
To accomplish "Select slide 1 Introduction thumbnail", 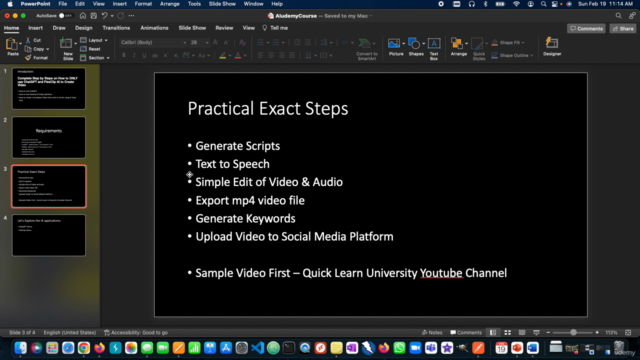I will 49,89.
